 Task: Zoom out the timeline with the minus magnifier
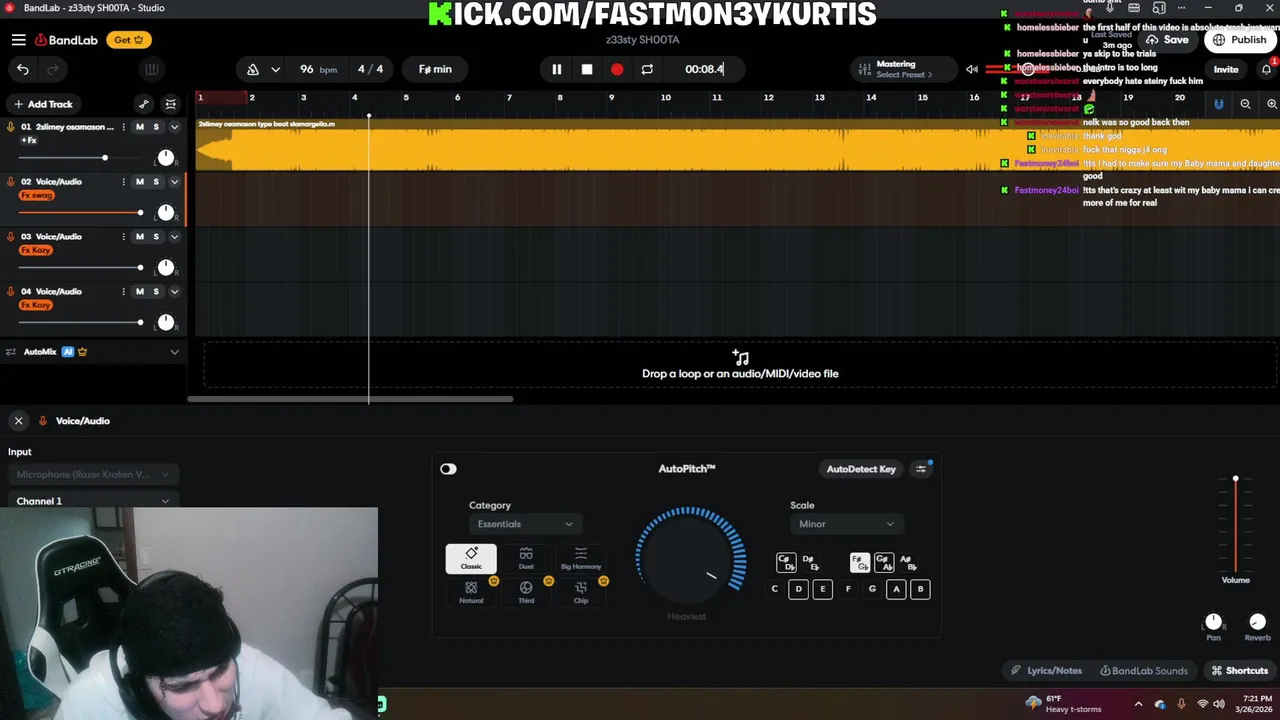pos(1245,104)
